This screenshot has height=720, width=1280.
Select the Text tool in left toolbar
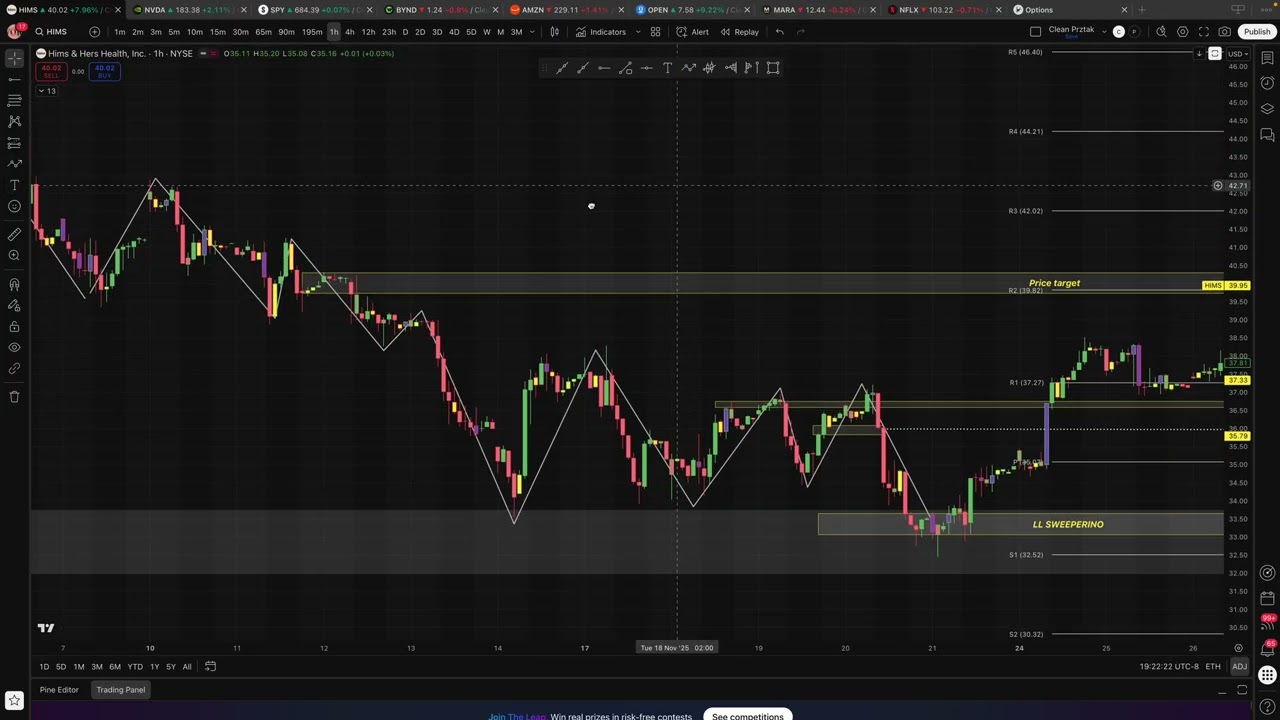click(14, 185)
